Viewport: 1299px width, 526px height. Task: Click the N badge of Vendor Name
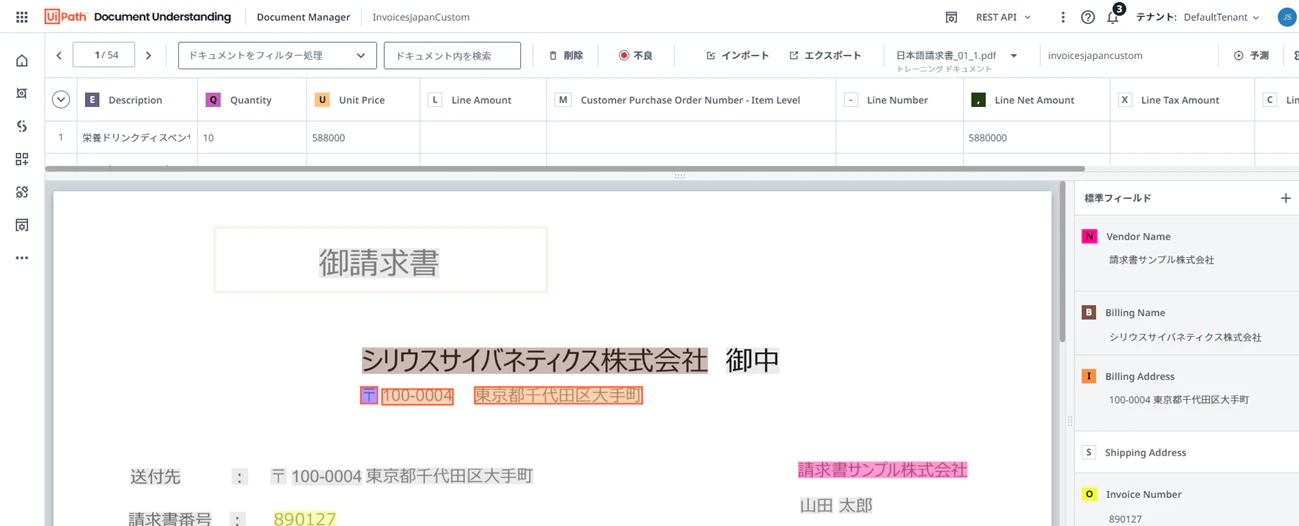tap(1089, 236)
